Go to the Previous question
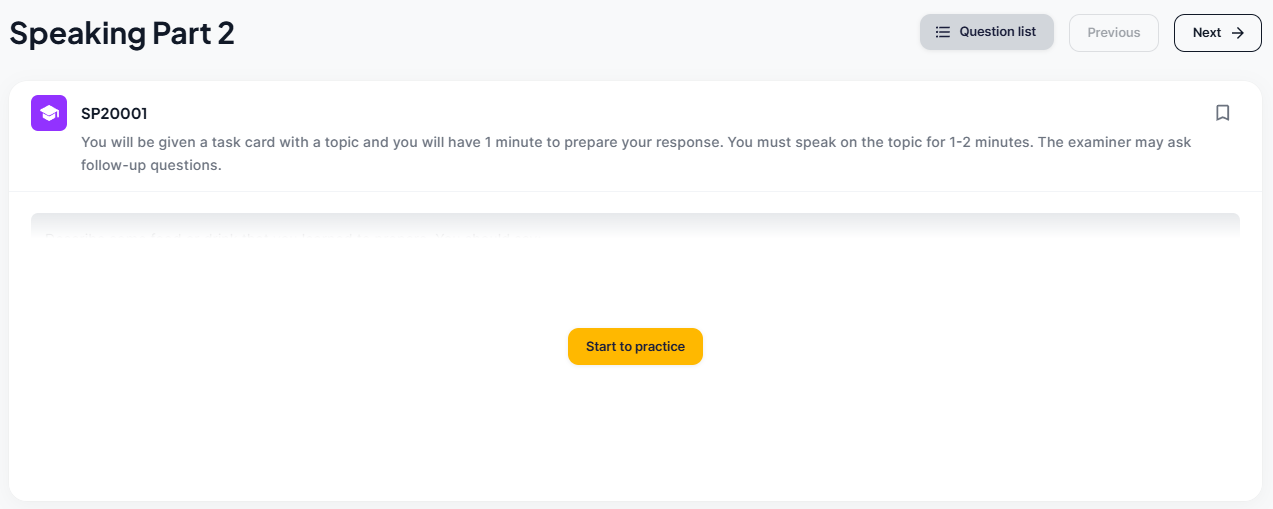 pos(1113,33)
